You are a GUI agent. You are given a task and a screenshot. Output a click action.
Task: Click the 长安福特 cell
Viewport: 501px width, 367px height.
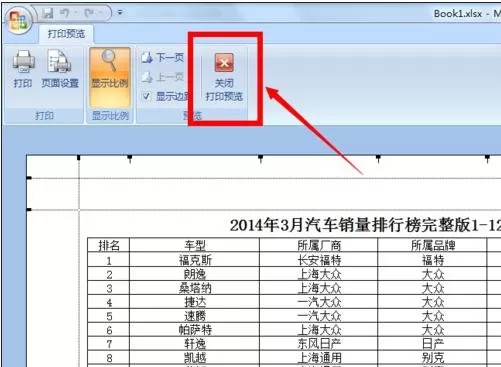tap(319, 260)
